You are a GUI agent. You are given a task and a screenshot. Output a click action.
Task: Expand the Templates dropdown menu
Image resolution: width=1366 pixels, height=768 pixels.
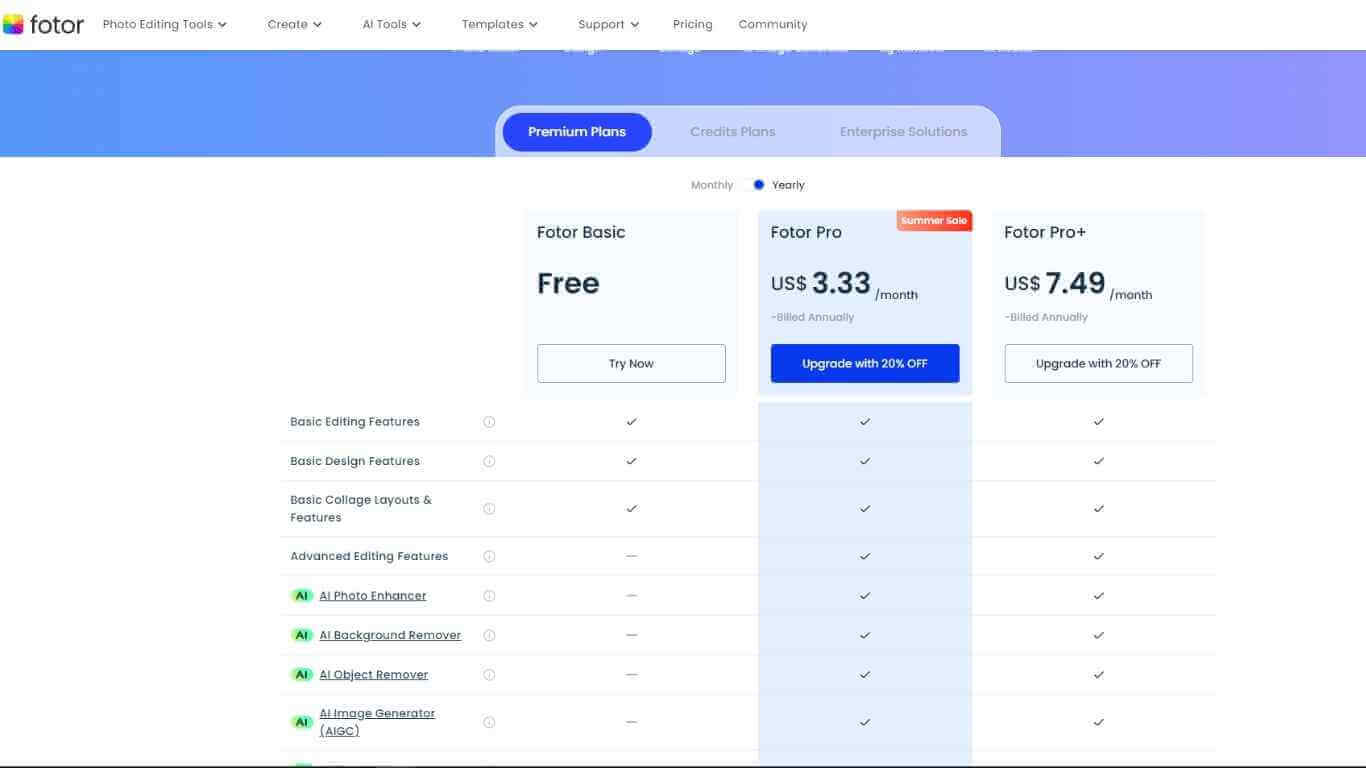coord(500,24)
